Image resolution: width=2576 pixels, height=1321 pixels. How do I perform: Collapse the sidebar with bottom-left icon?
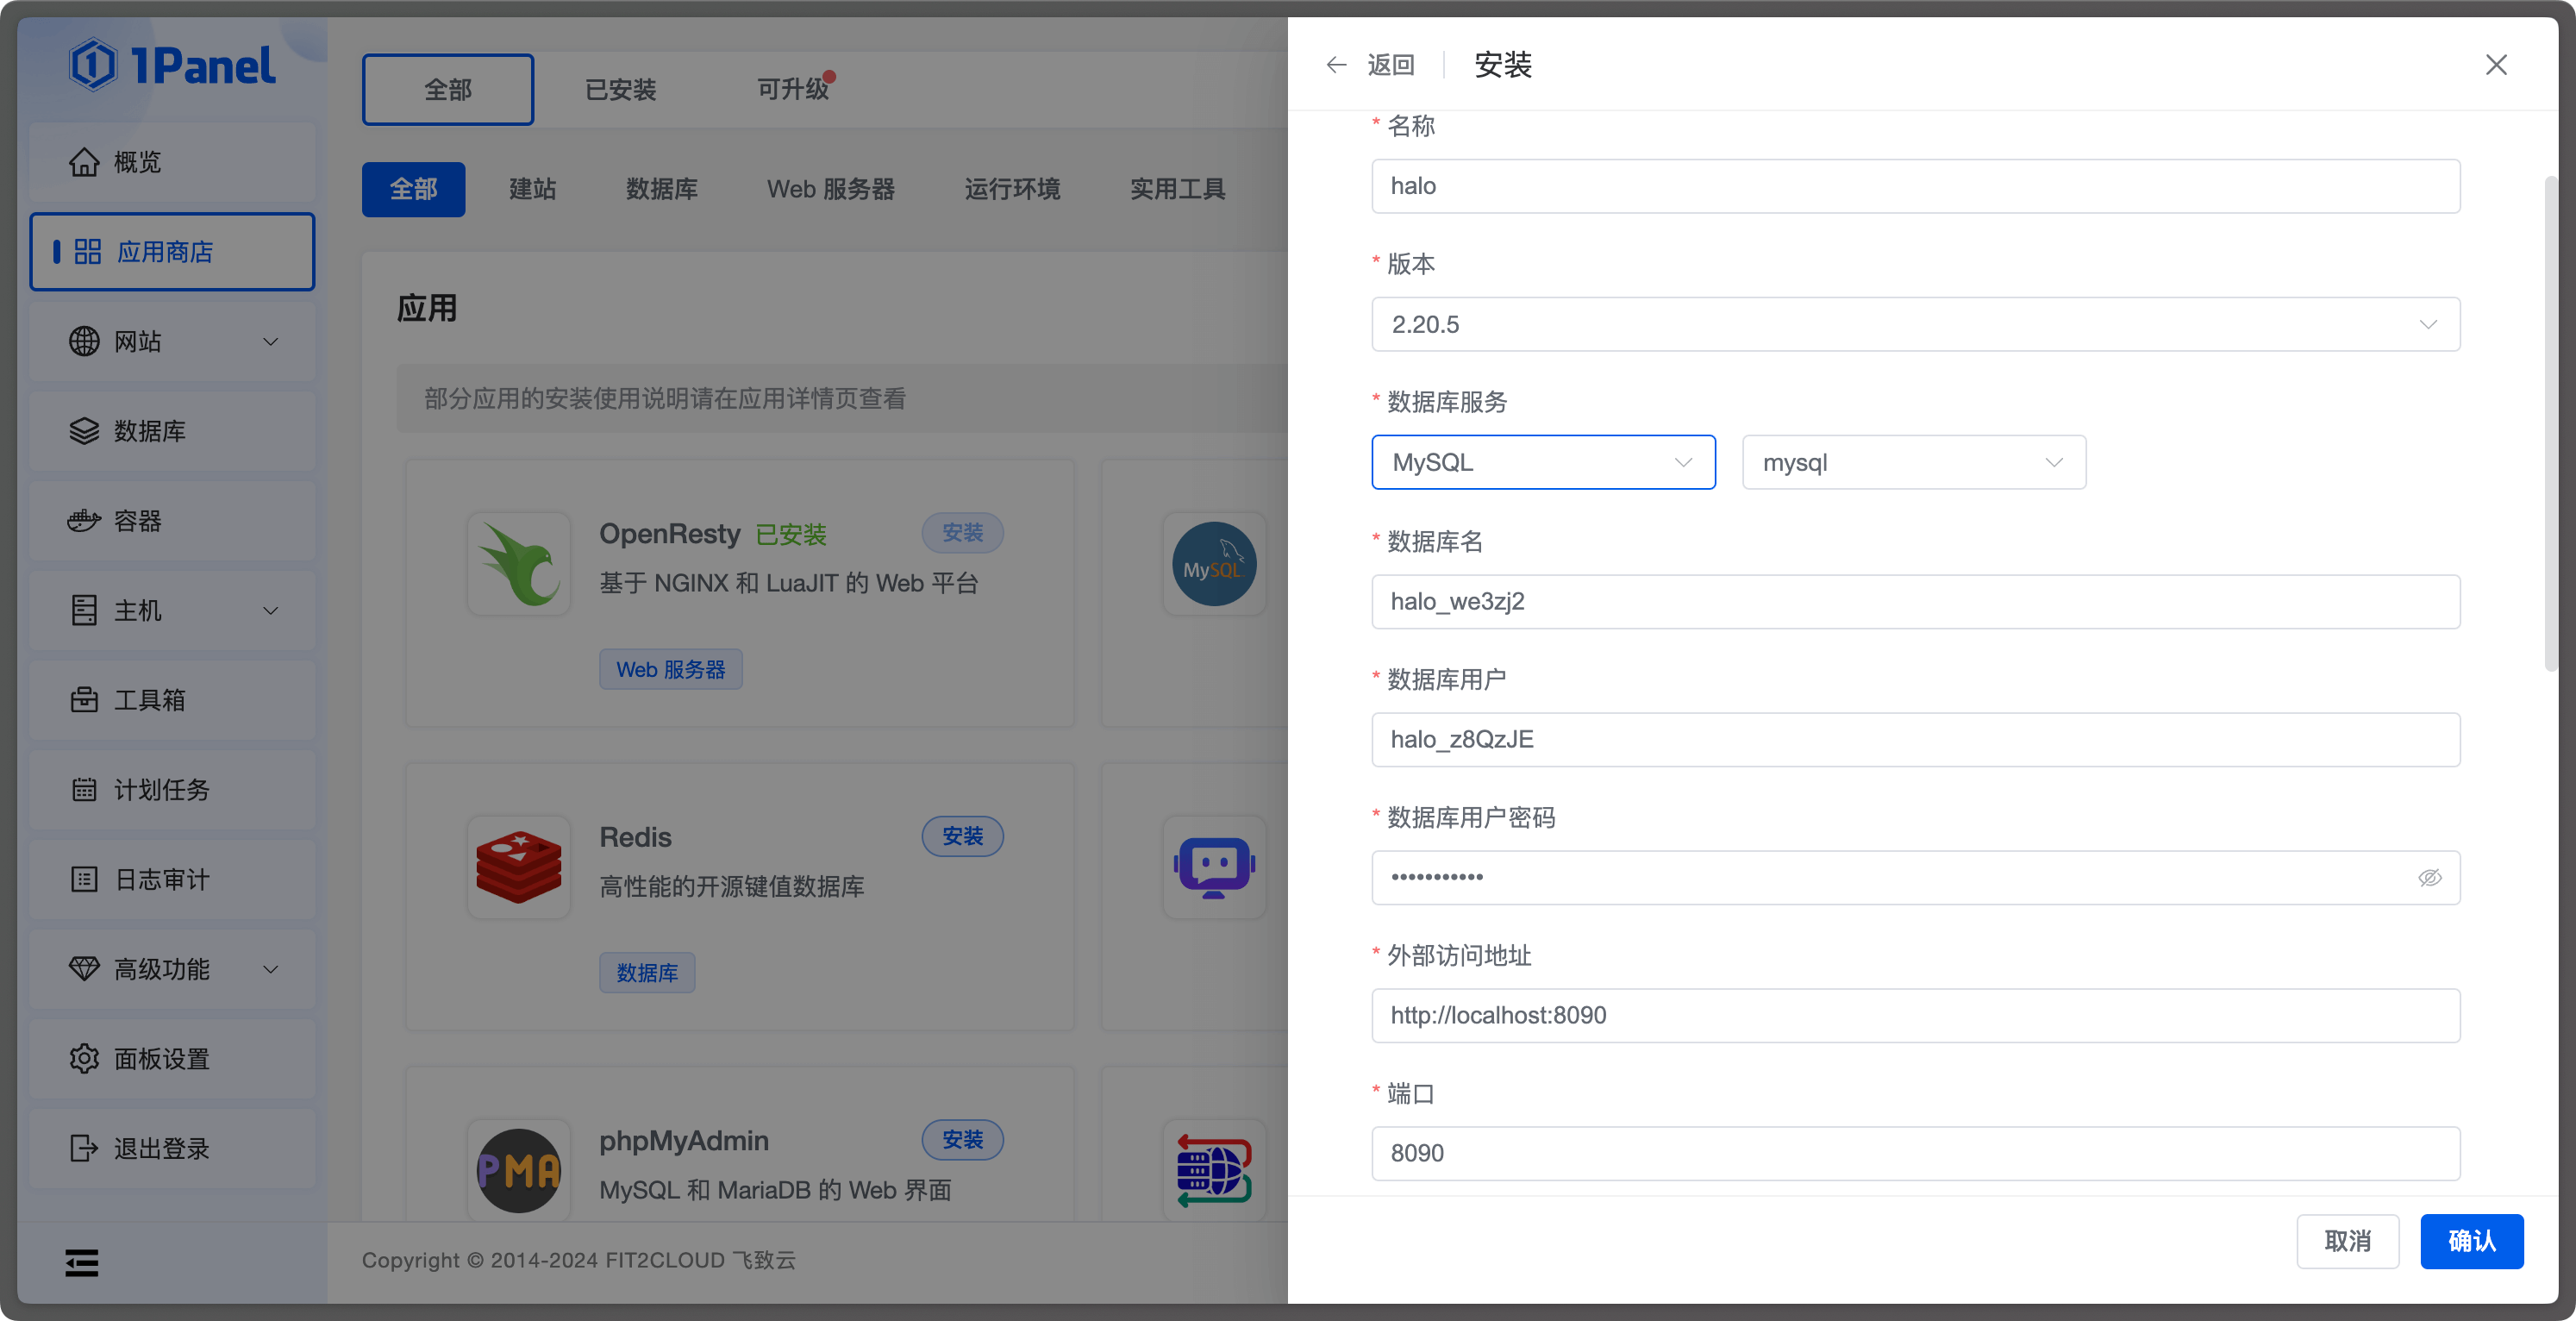(82, 1262)
